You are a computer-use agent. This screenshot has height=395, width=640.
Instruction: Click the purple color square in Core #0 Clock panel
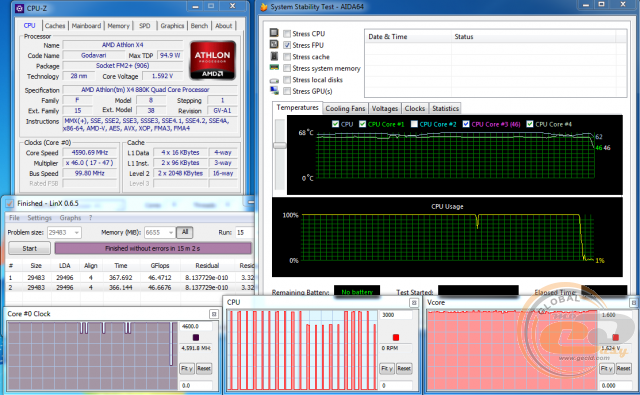click(x=196, y=337)
